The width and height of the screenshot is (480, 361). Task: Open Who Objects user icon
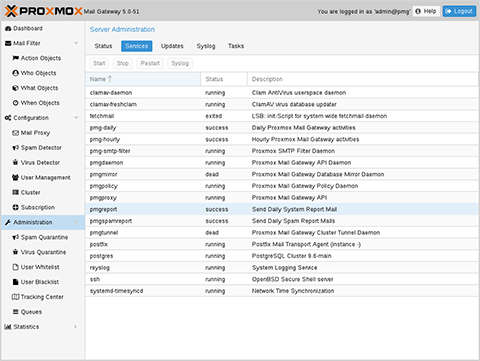15,73
